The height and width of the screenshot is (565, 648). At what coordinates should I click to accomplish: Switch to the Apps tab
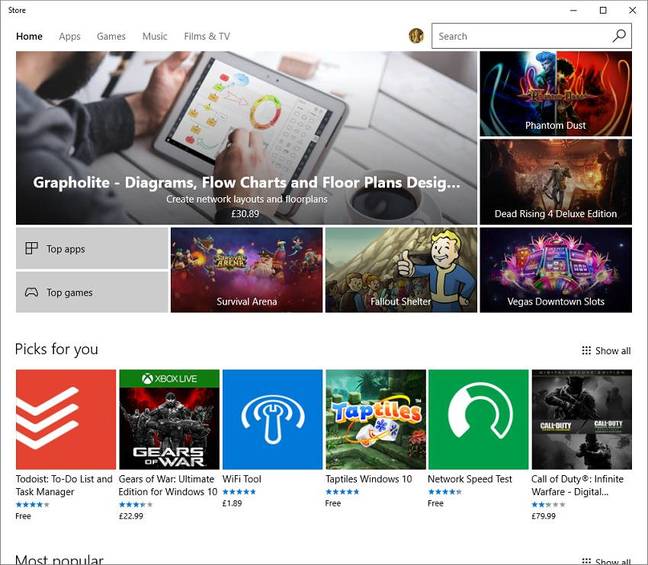tap(69, 36)
